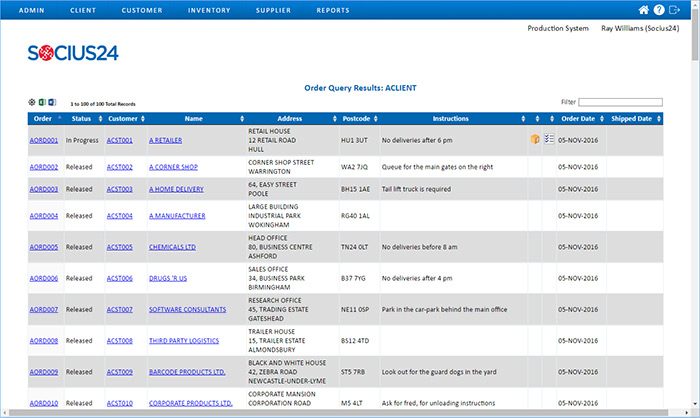Go to the Home page icon

pyautogui.click(x=643, y=10)
